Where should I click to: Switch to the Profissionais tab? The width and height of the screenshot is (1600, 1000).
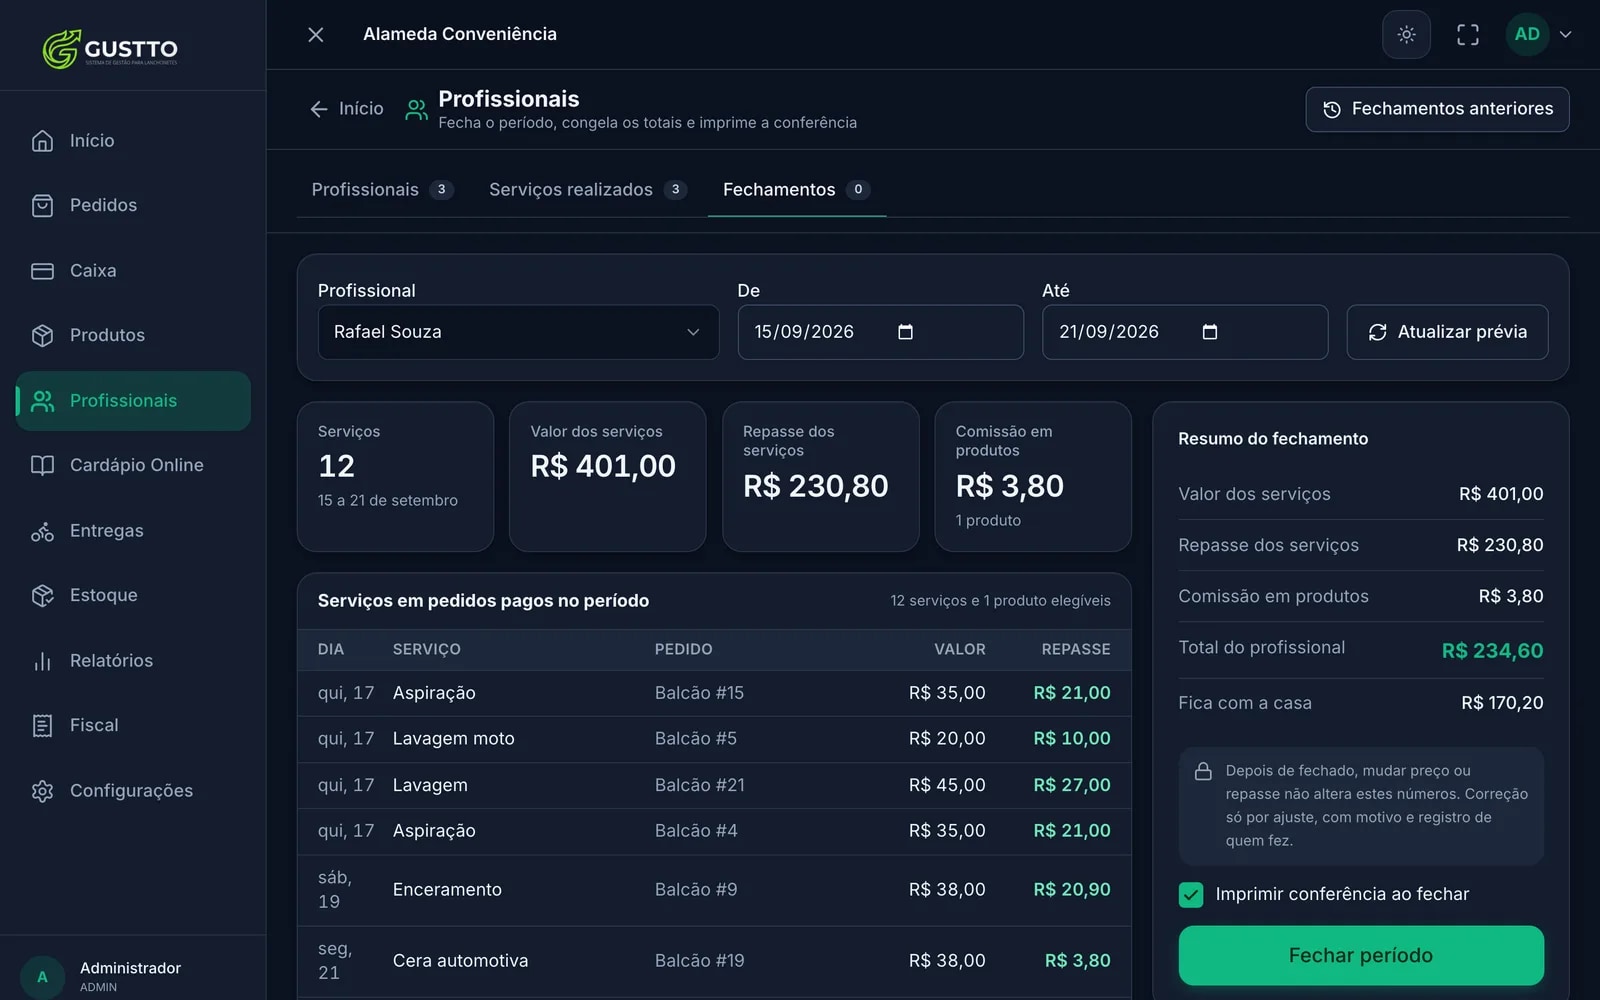(381, 190)
